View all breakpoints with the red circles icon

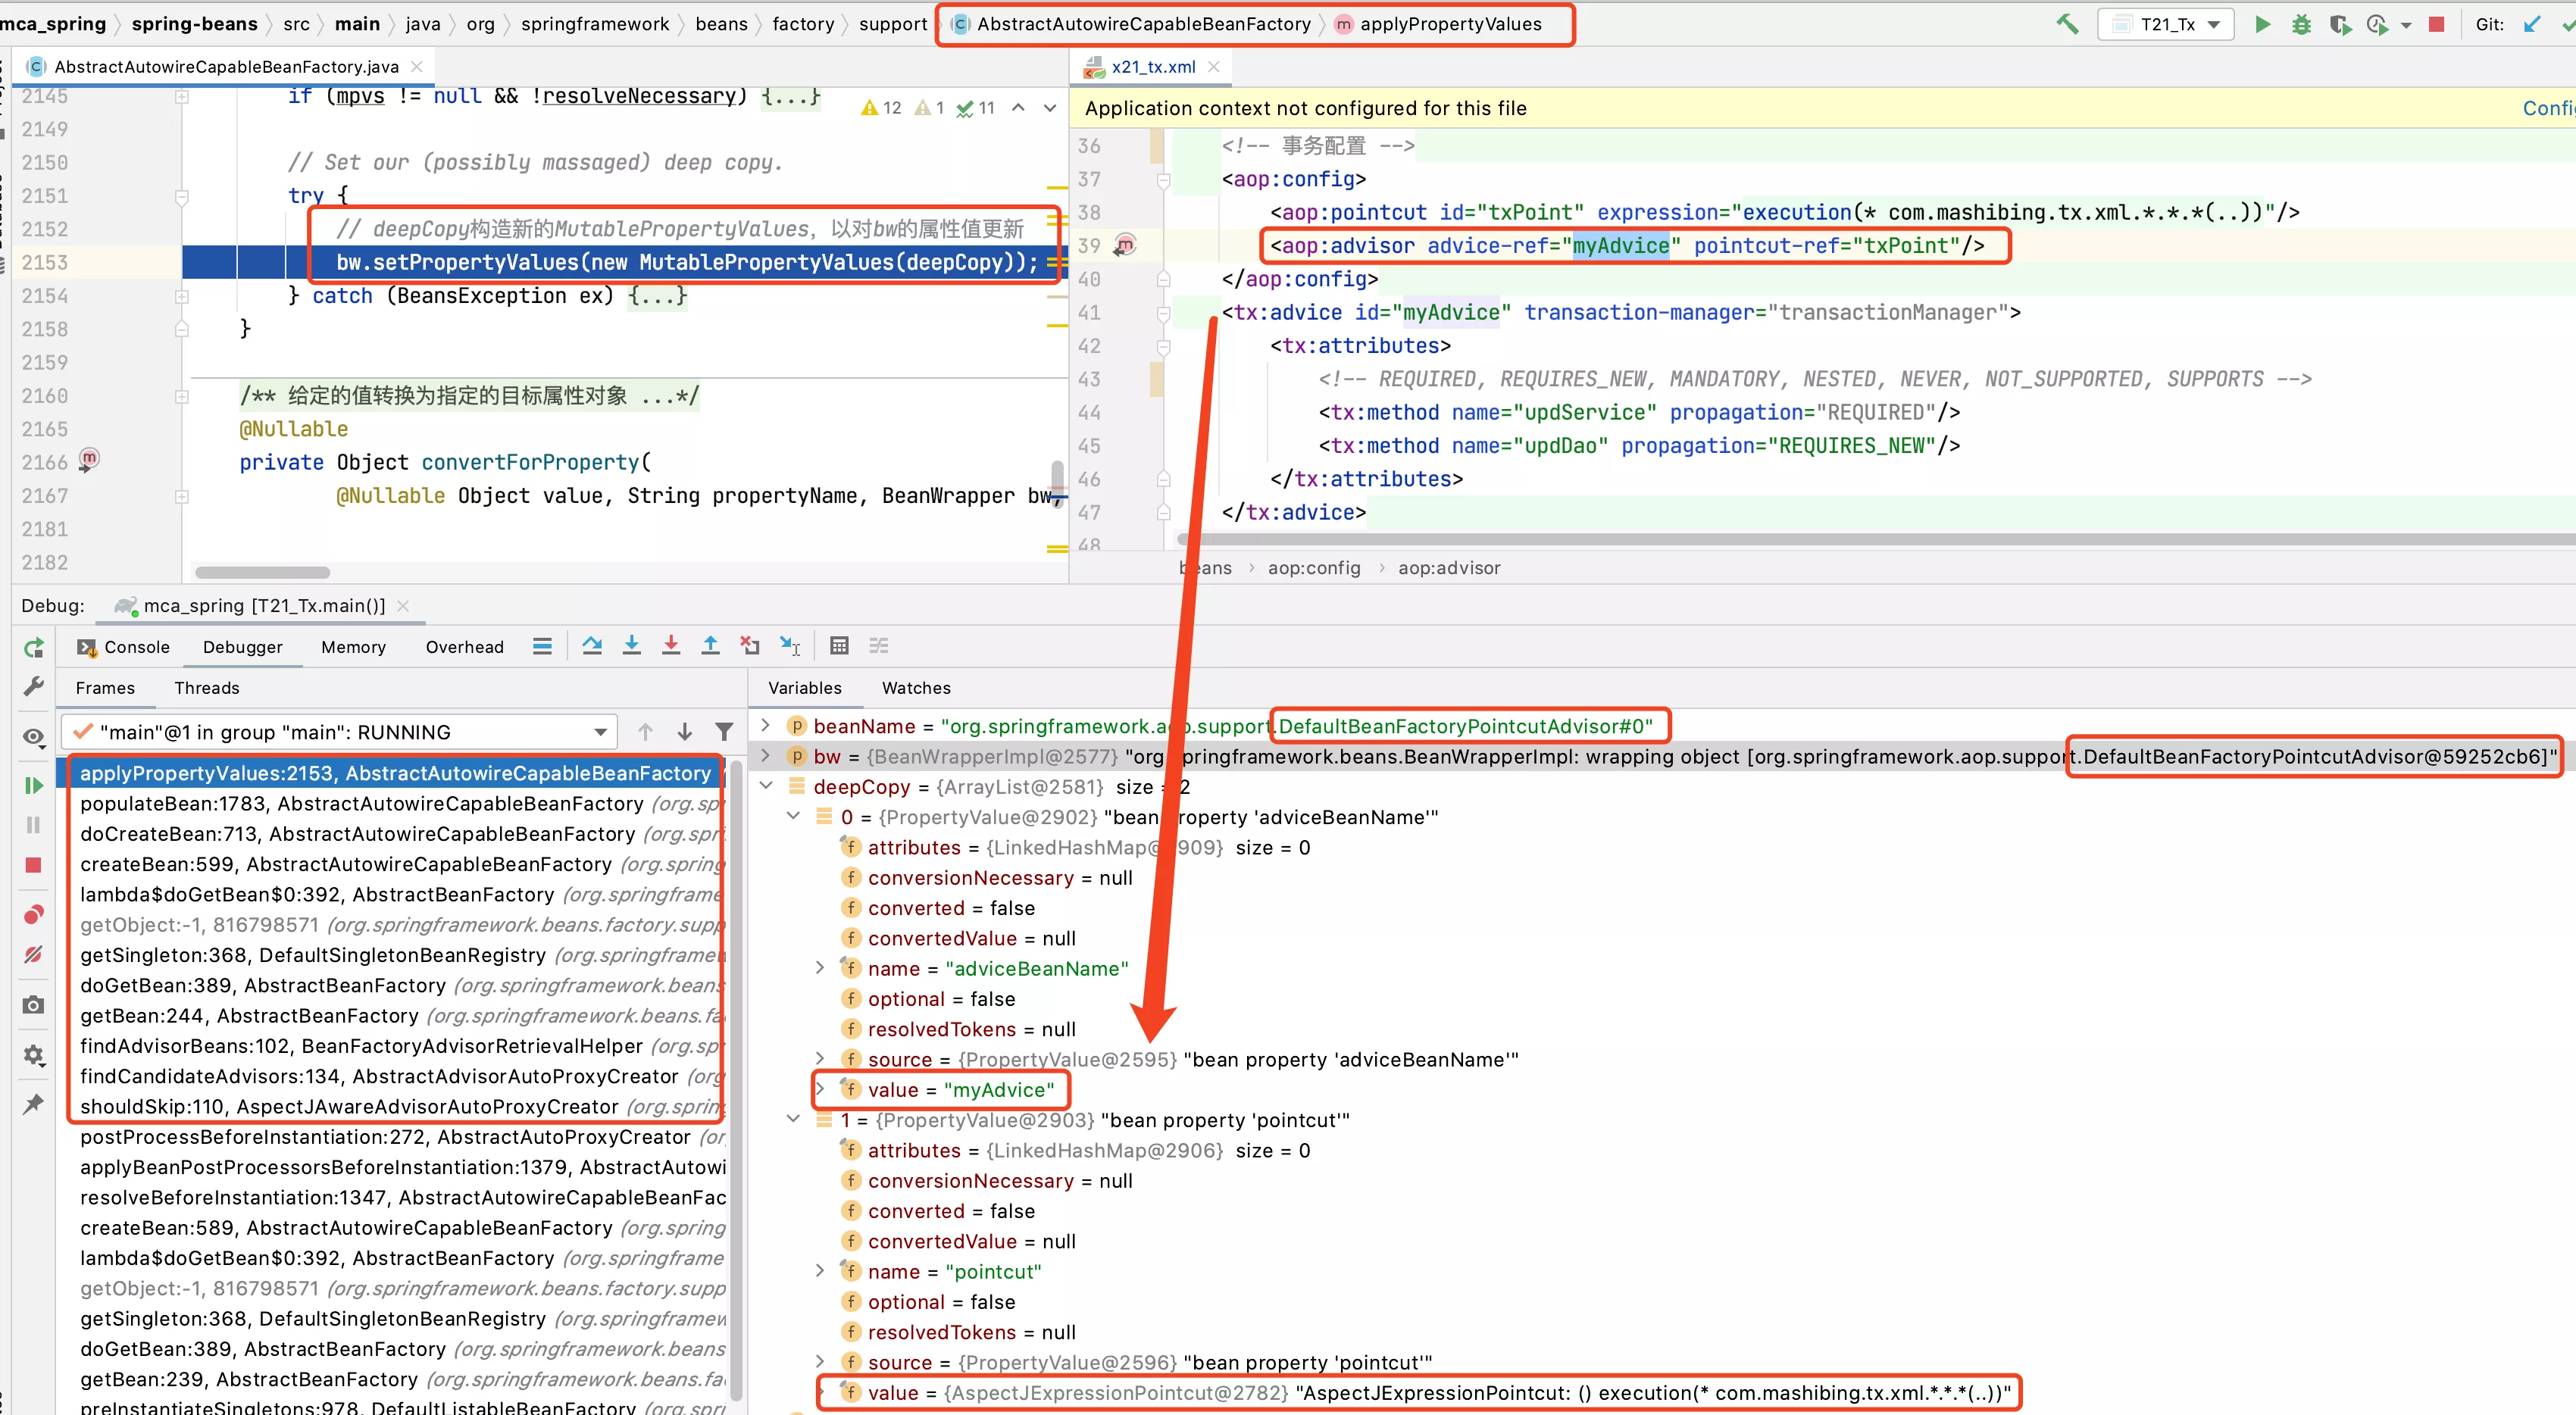33,915
